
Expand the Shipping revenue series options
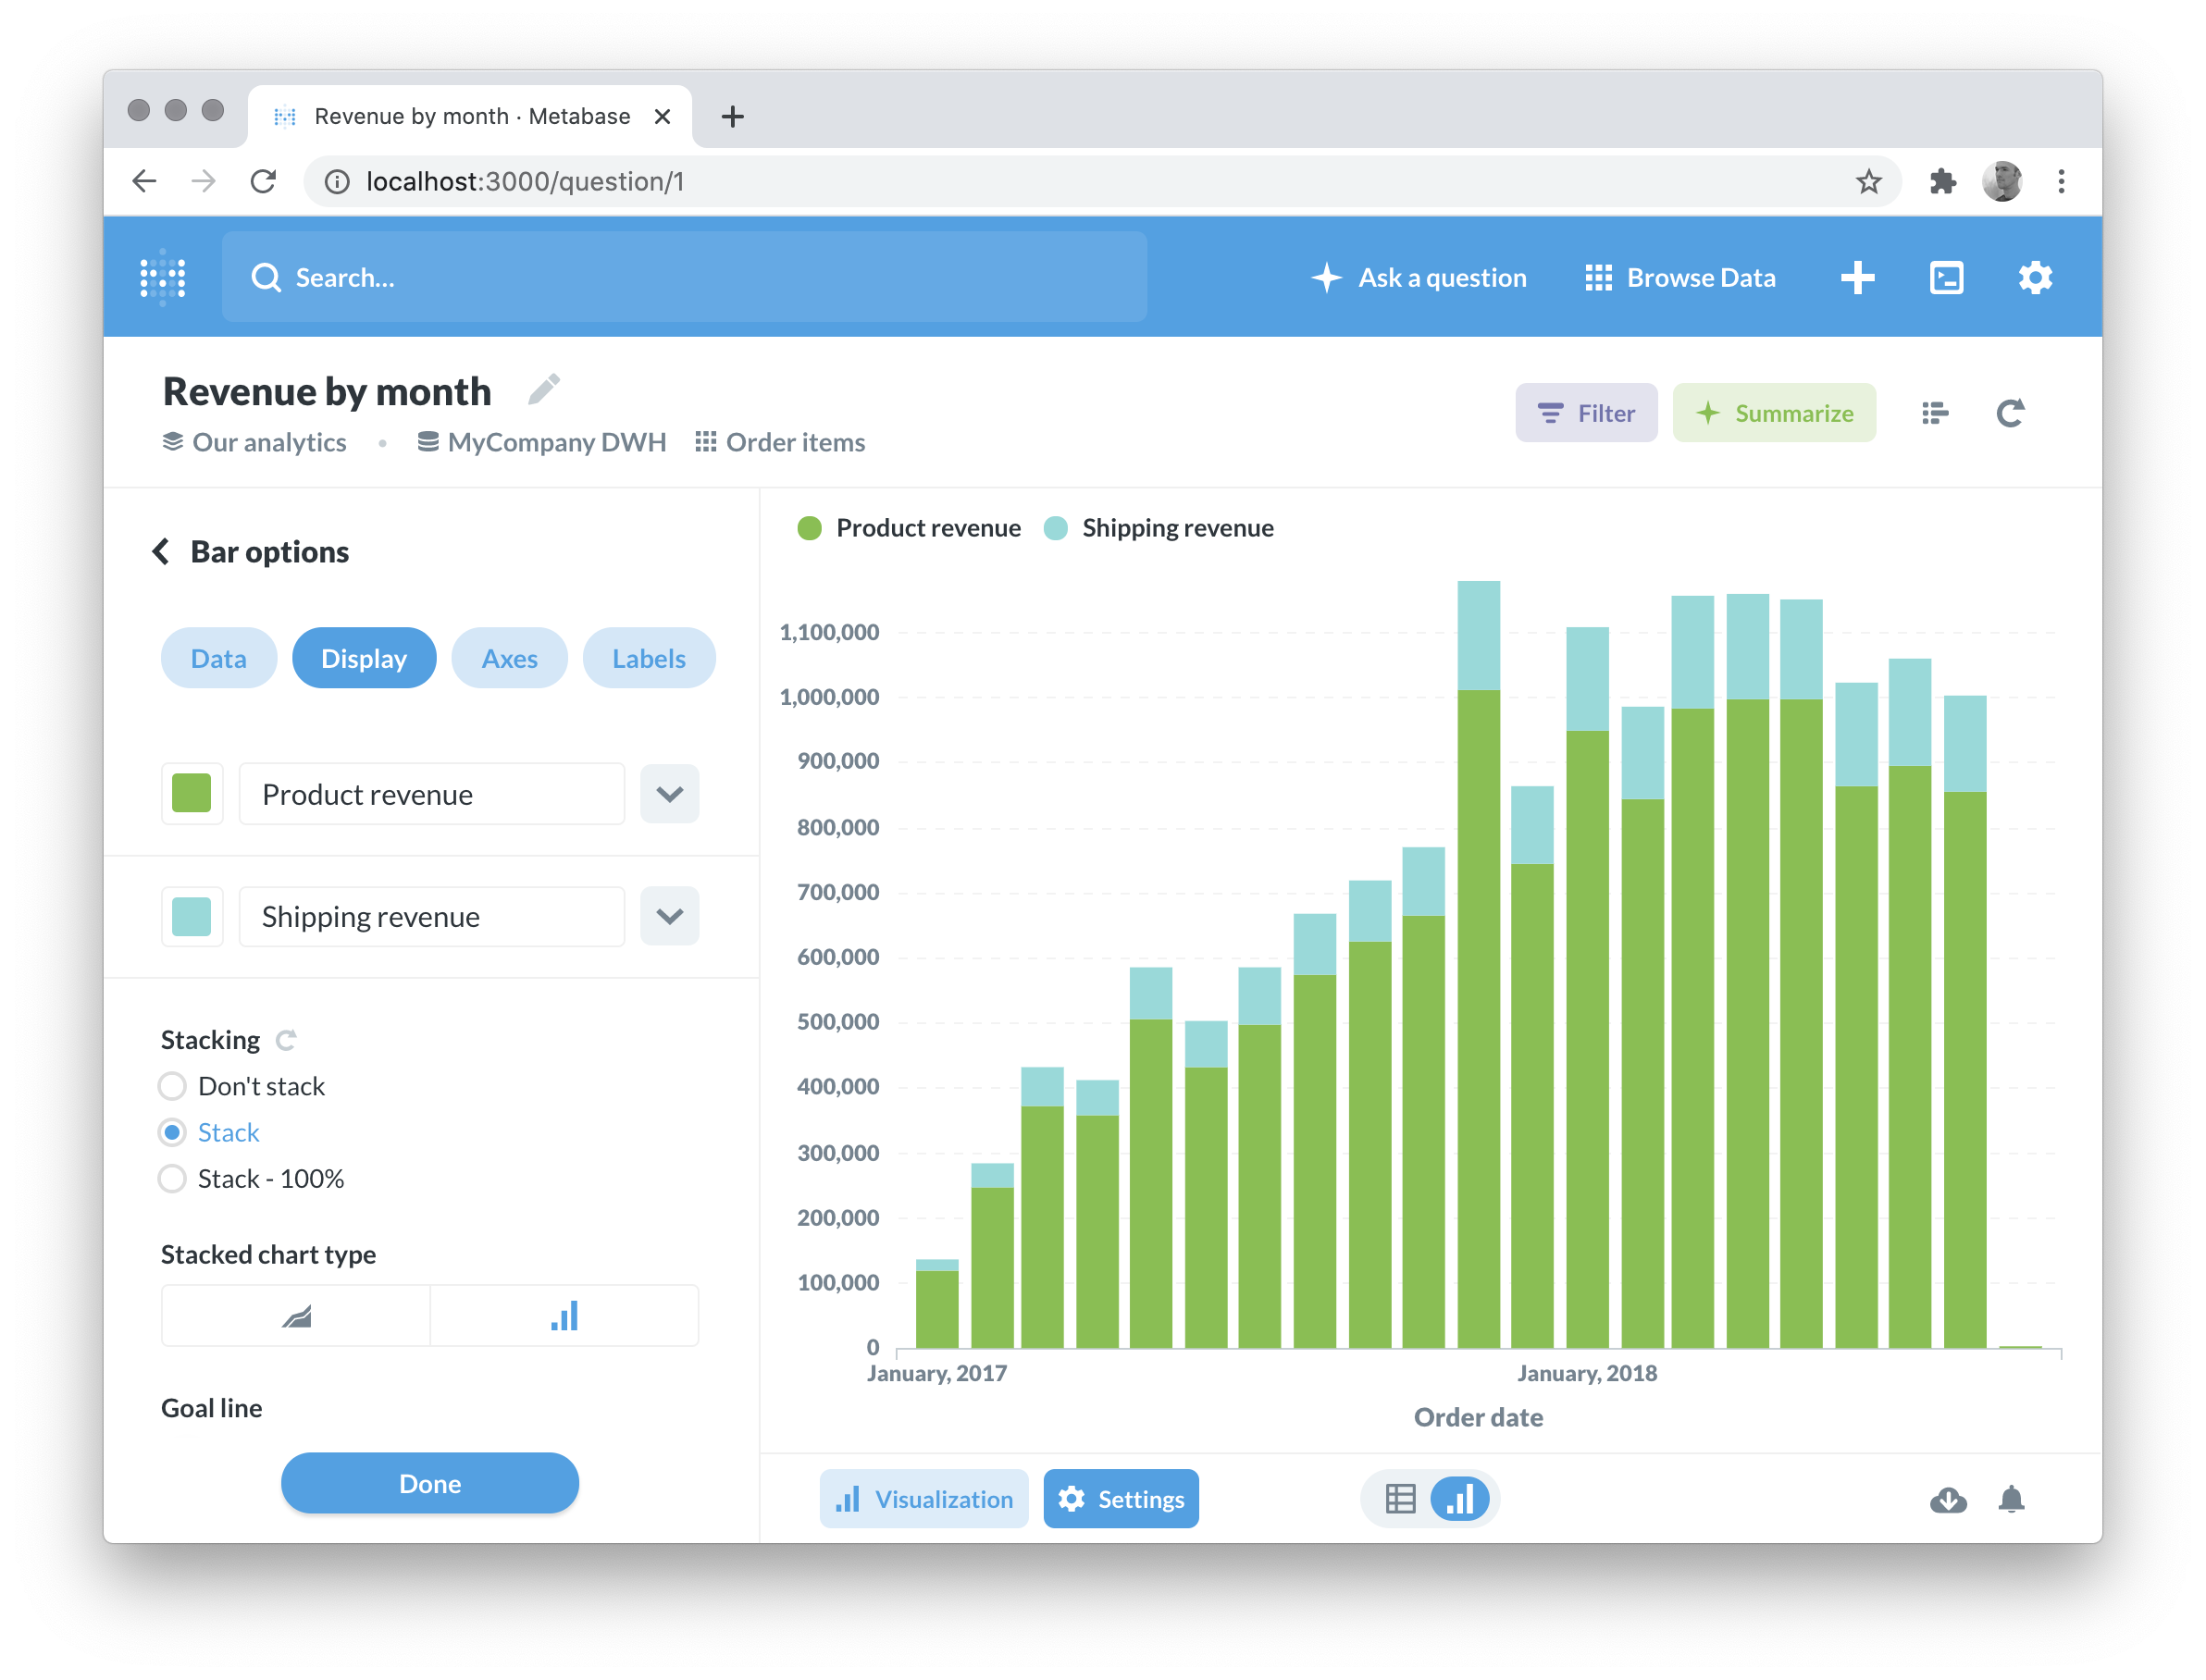[x=669, y=916]
